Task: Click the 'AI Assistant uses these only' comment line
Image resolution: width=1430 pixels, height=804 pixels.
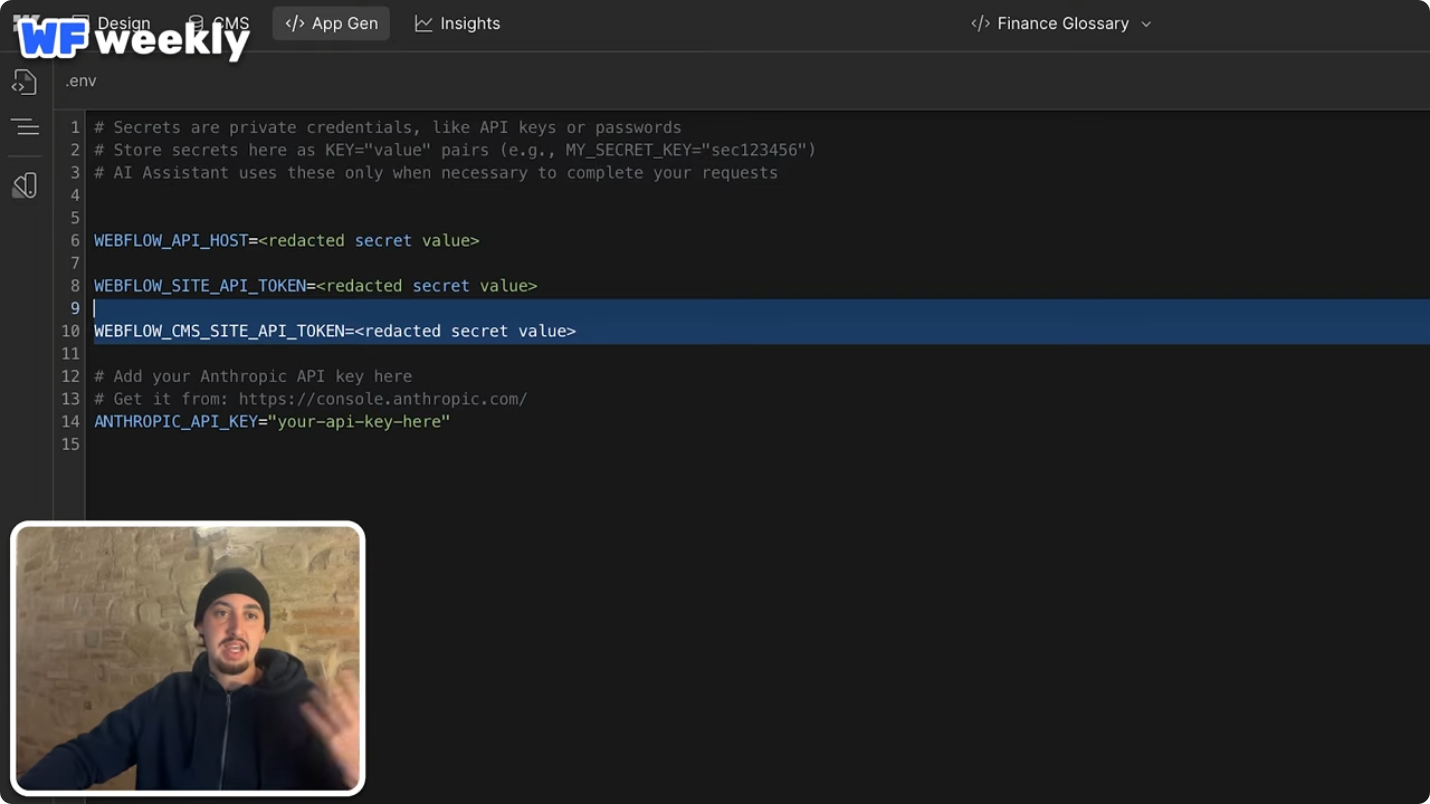Action: coord(436,173)
